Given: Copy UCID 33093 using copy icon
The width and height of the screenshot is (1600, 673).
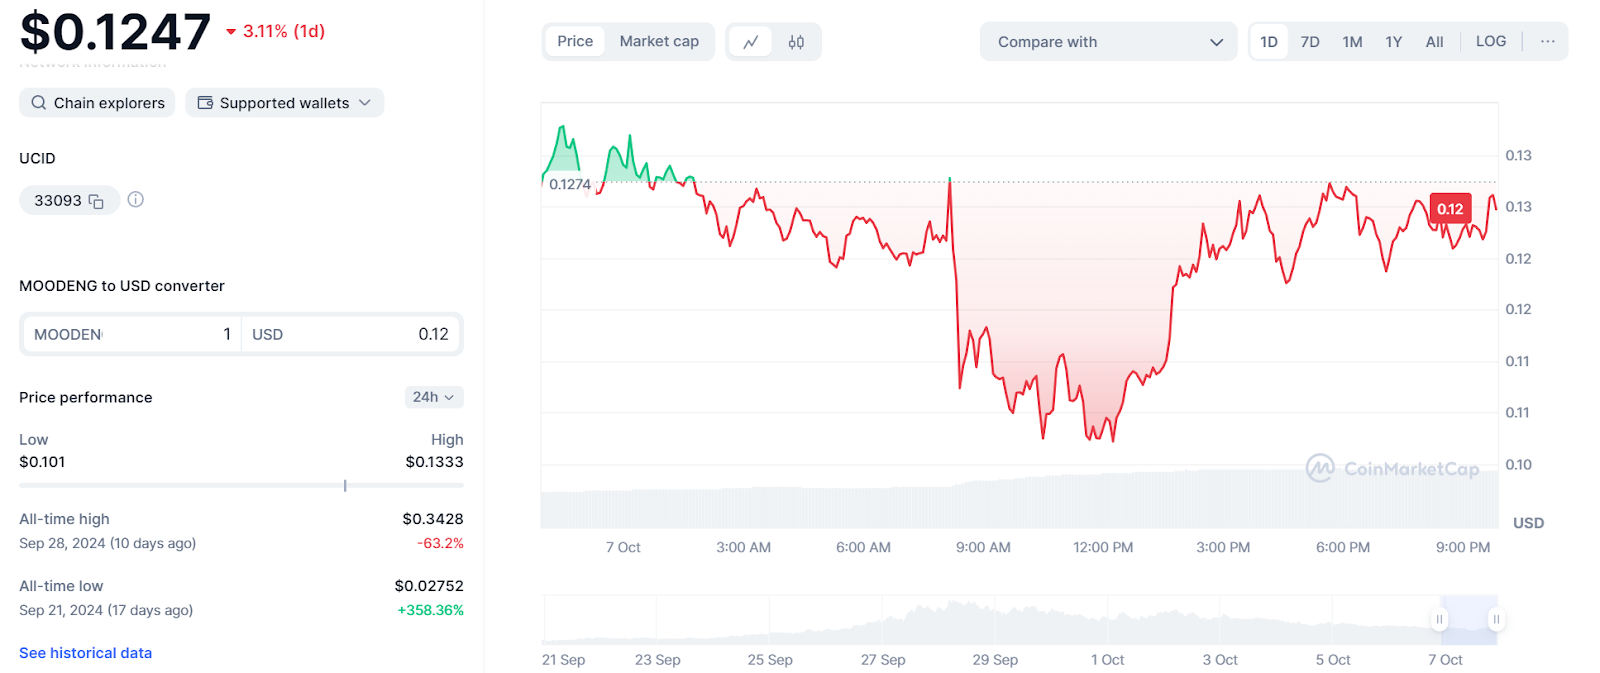Looking at the screenshot, I should pyautogui.click(x=96, y=201).
